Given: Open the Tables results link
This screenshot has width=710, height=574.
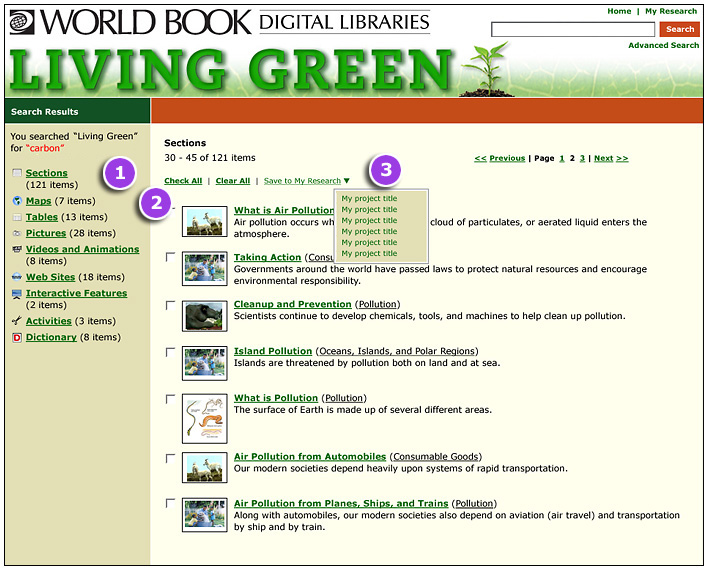Looking at the screenshot, I should coord(42,217).
